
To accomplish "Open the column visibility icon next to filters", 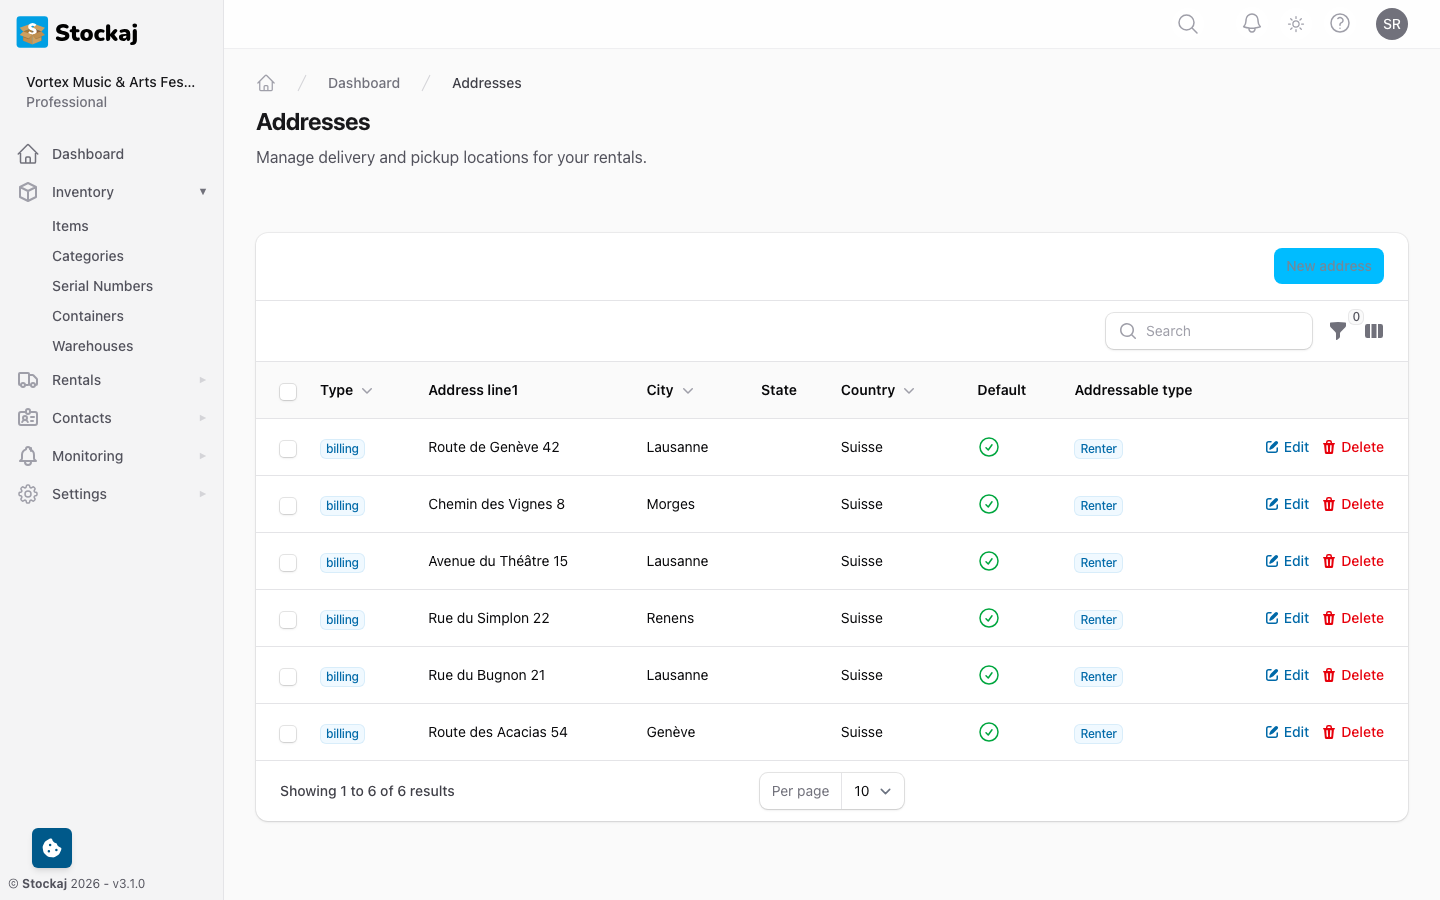I will pos(1374,331).
